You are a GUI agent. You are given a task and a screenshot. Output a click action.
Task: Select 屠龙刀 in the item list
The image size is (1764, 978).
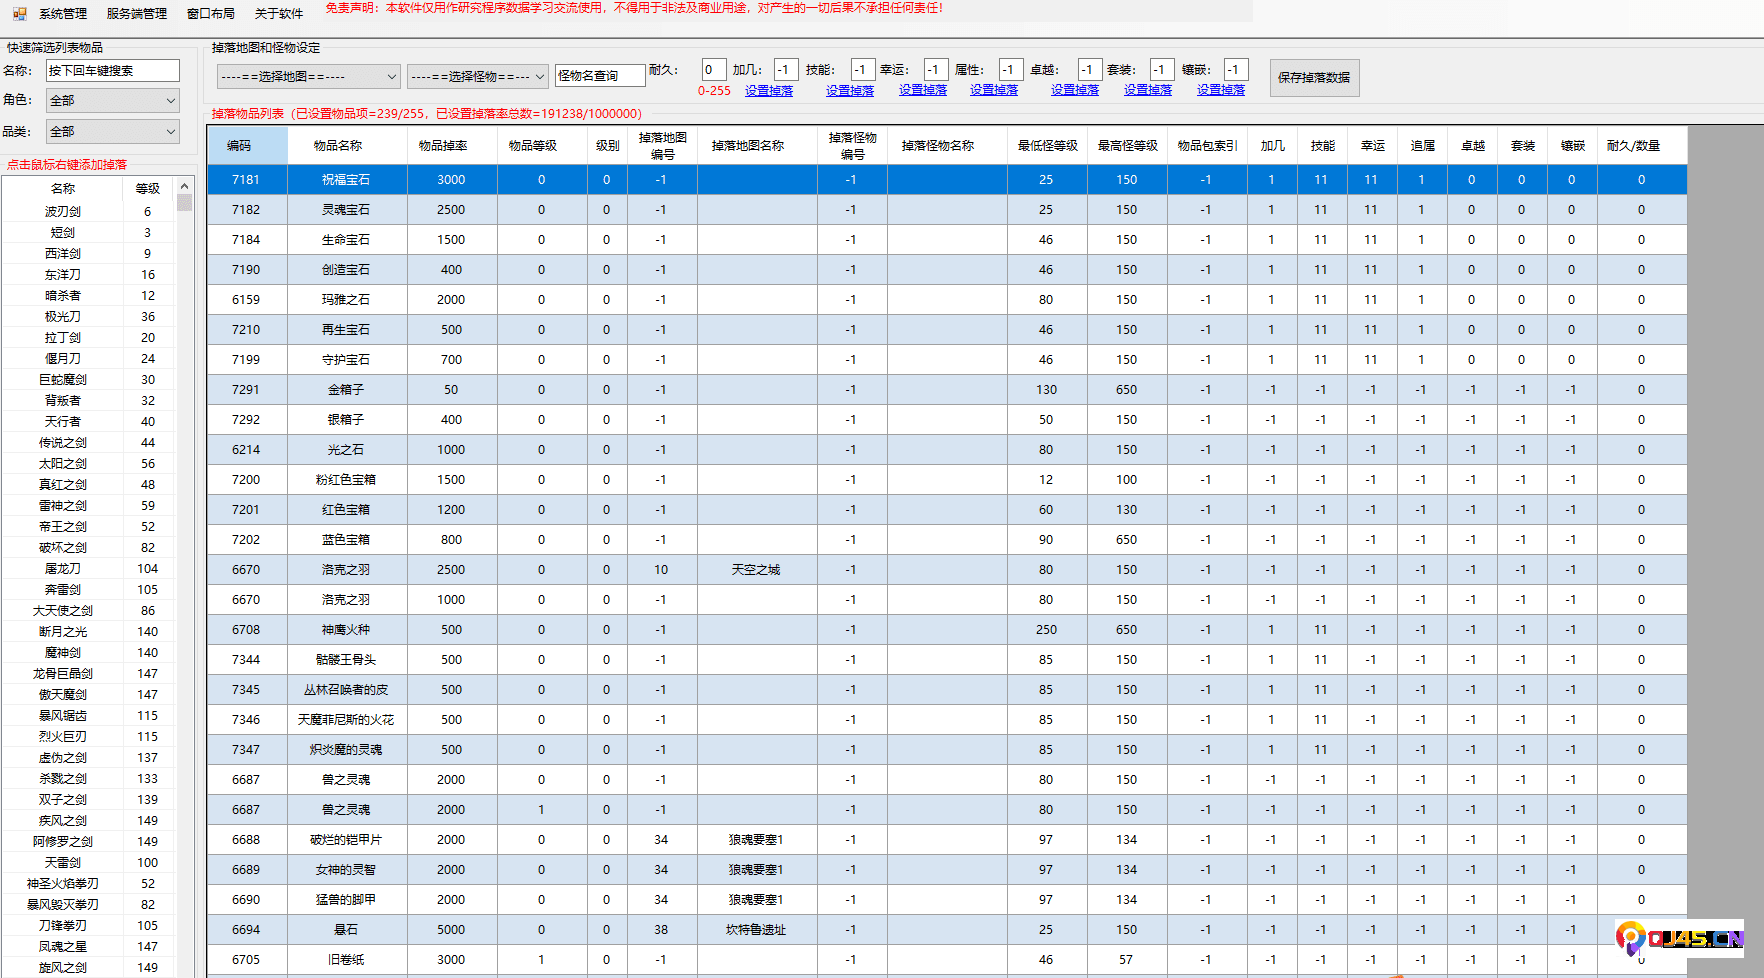(x=63, y=569)
